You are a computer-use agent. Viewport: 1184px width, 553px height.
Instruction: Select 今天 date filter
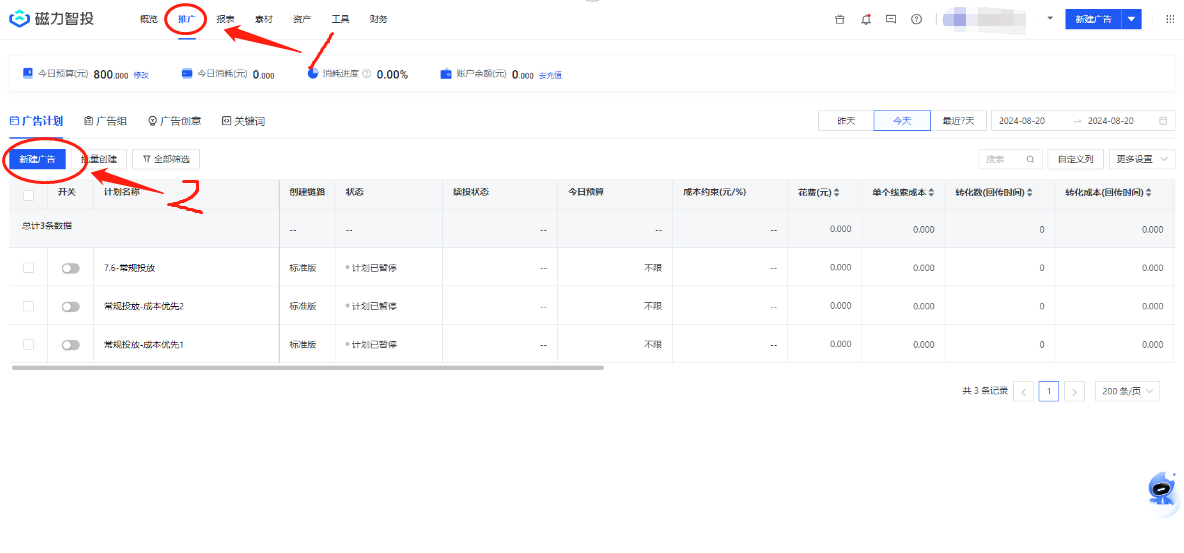pos(902,121)
